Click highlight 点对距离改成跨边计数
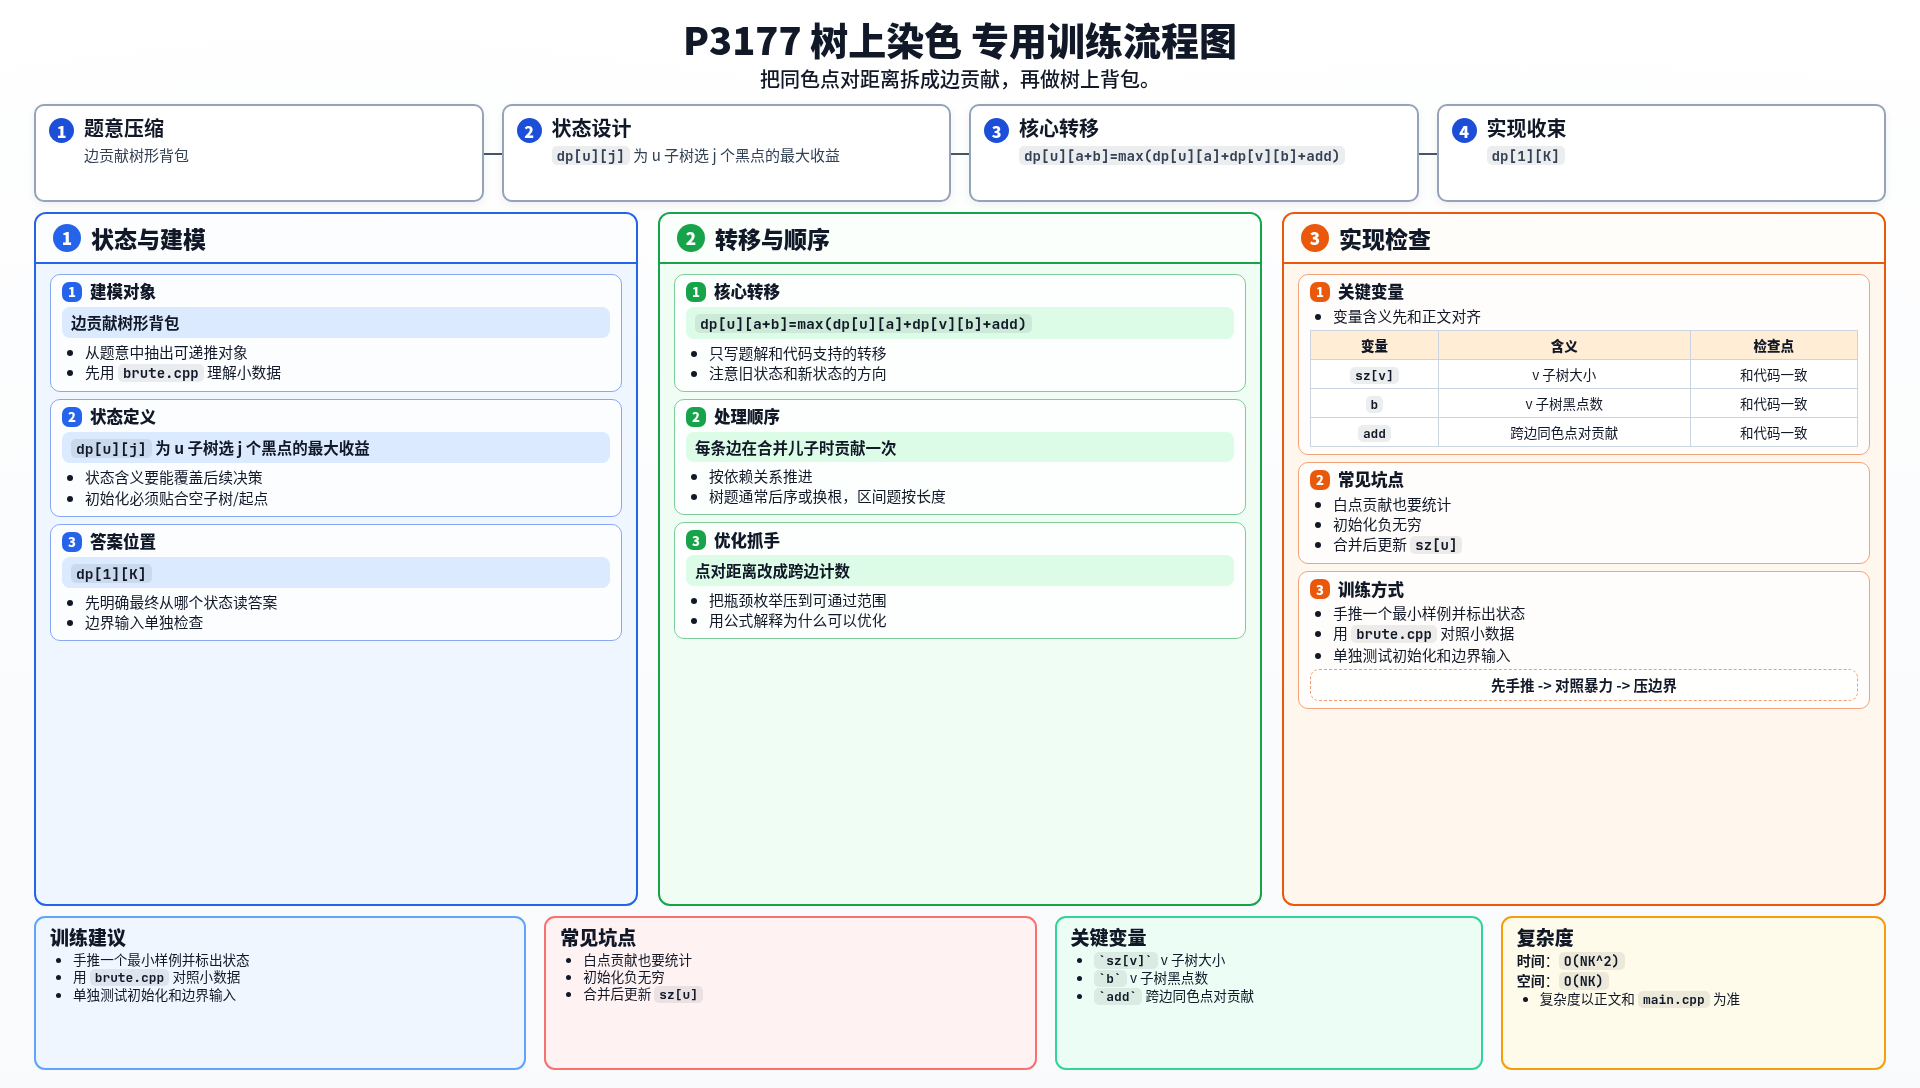The image size is (1920, 1088). point(960,570)
